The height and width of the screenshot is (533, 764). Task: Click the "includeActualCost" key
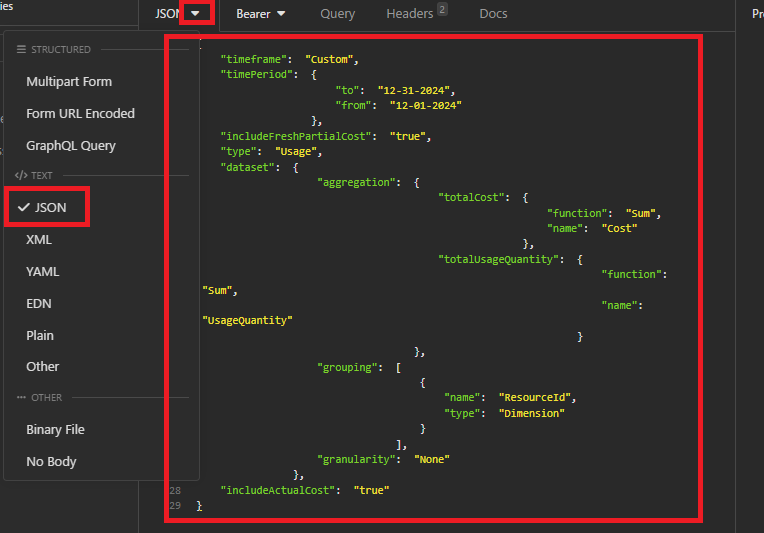click(x=277, y=491)
